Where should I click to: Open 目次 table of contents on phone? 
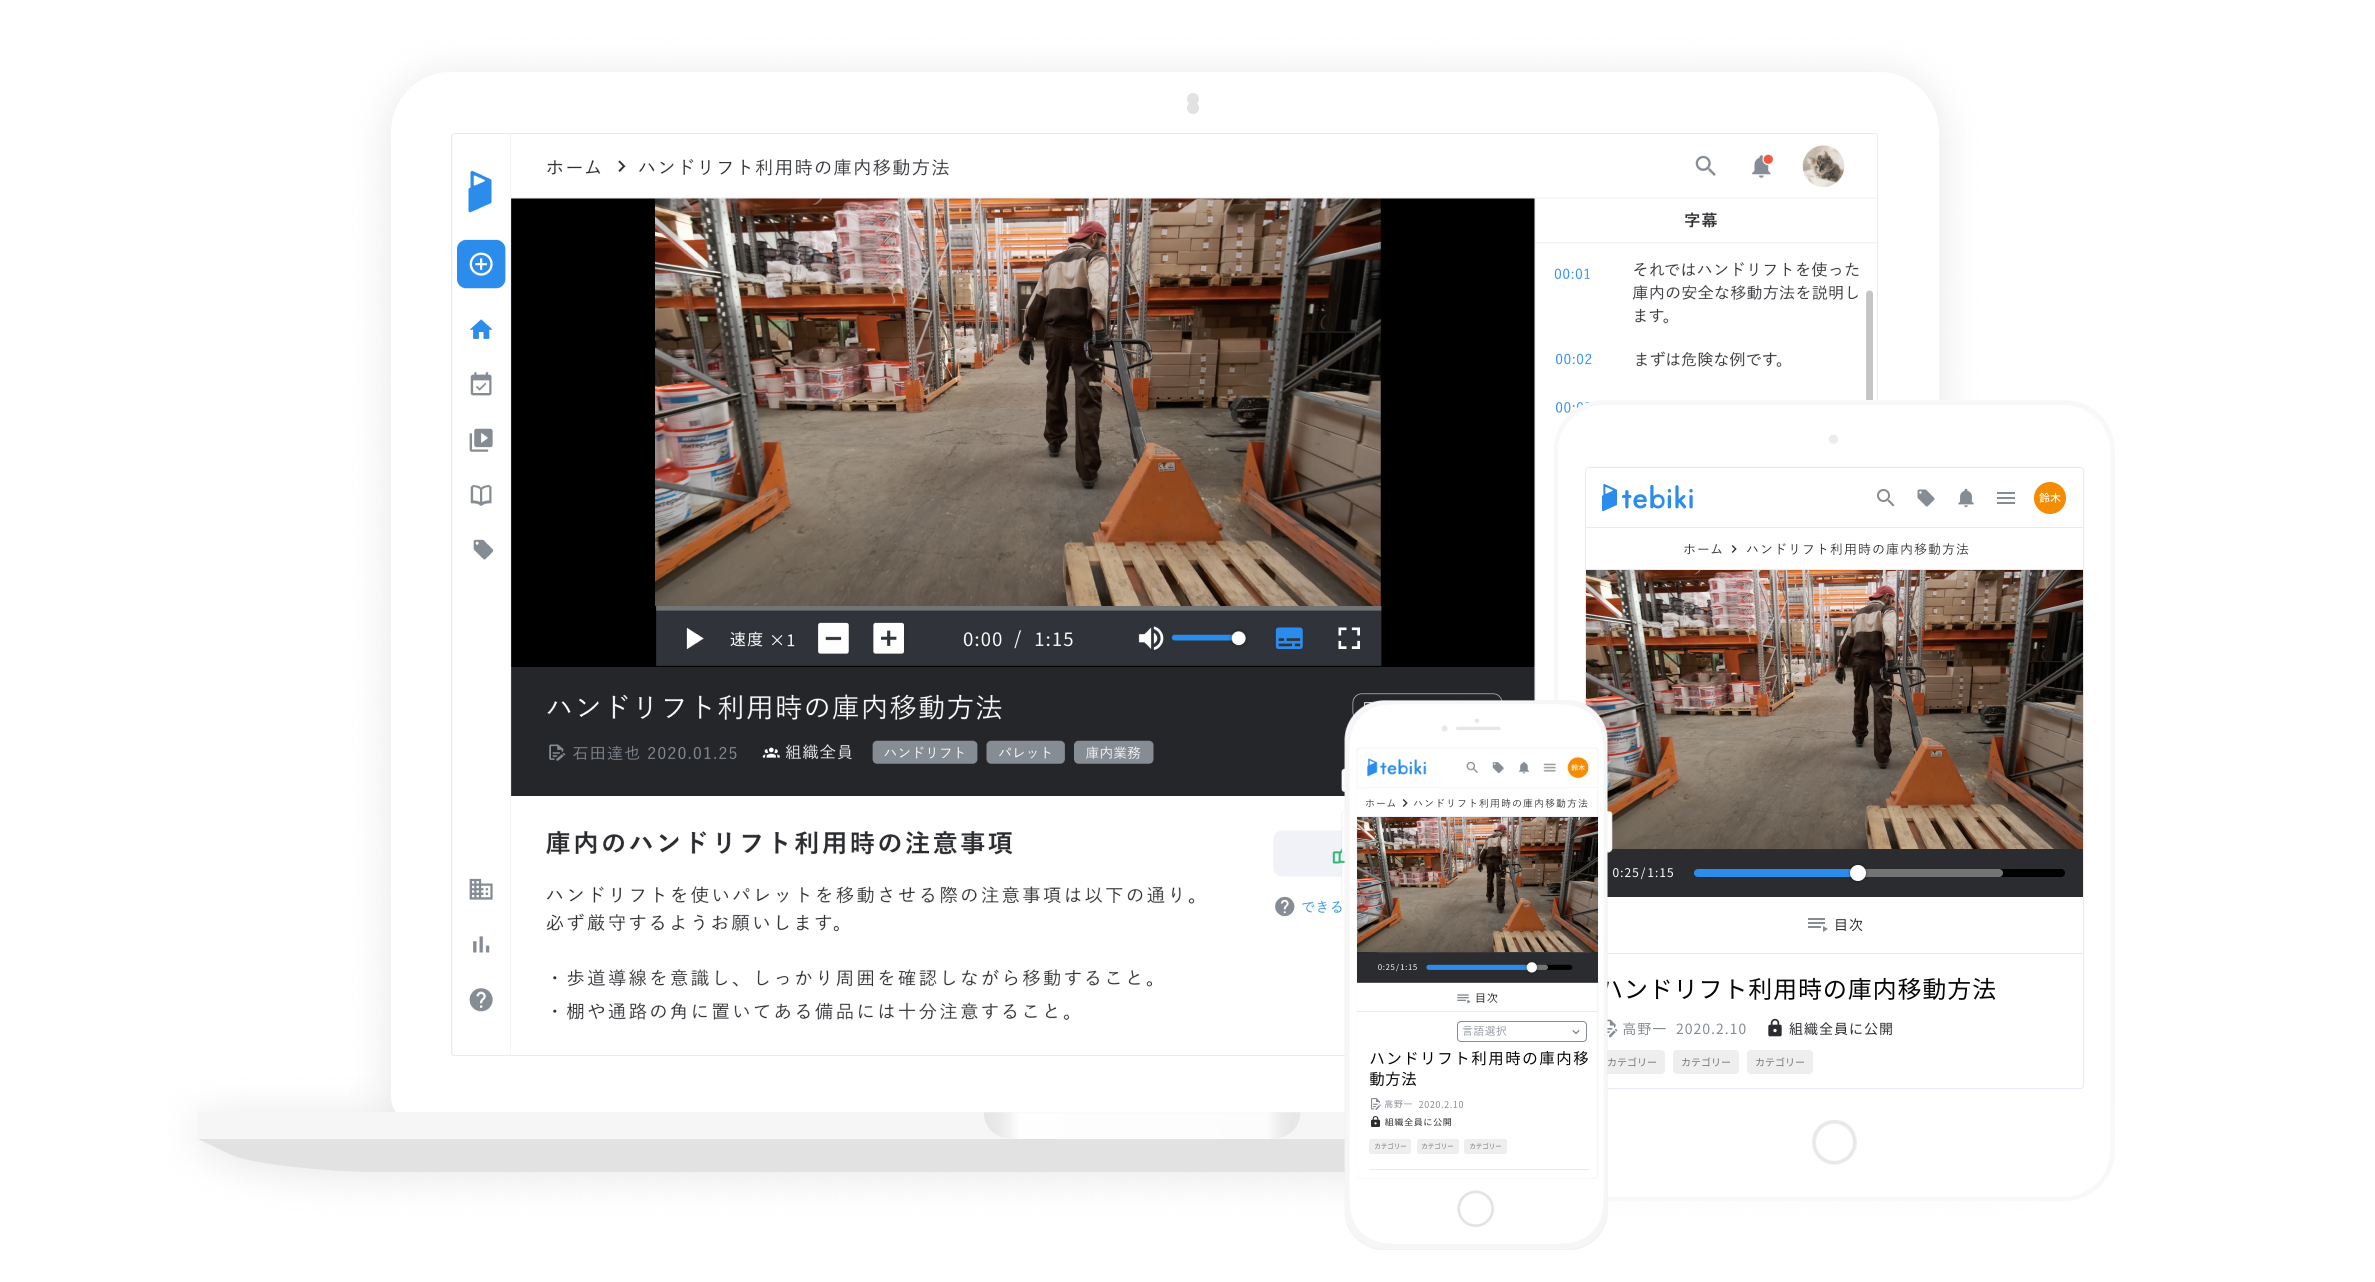1477,998
